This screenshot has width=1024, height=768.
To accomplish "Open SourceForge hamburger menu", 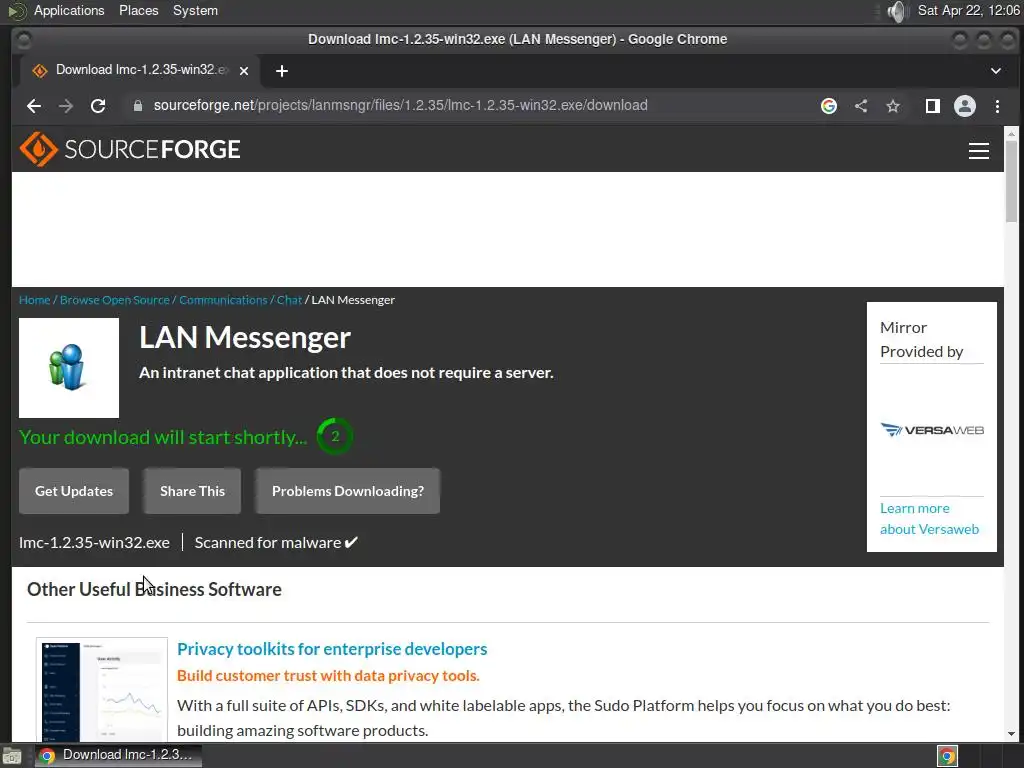I will click(978, 151).
